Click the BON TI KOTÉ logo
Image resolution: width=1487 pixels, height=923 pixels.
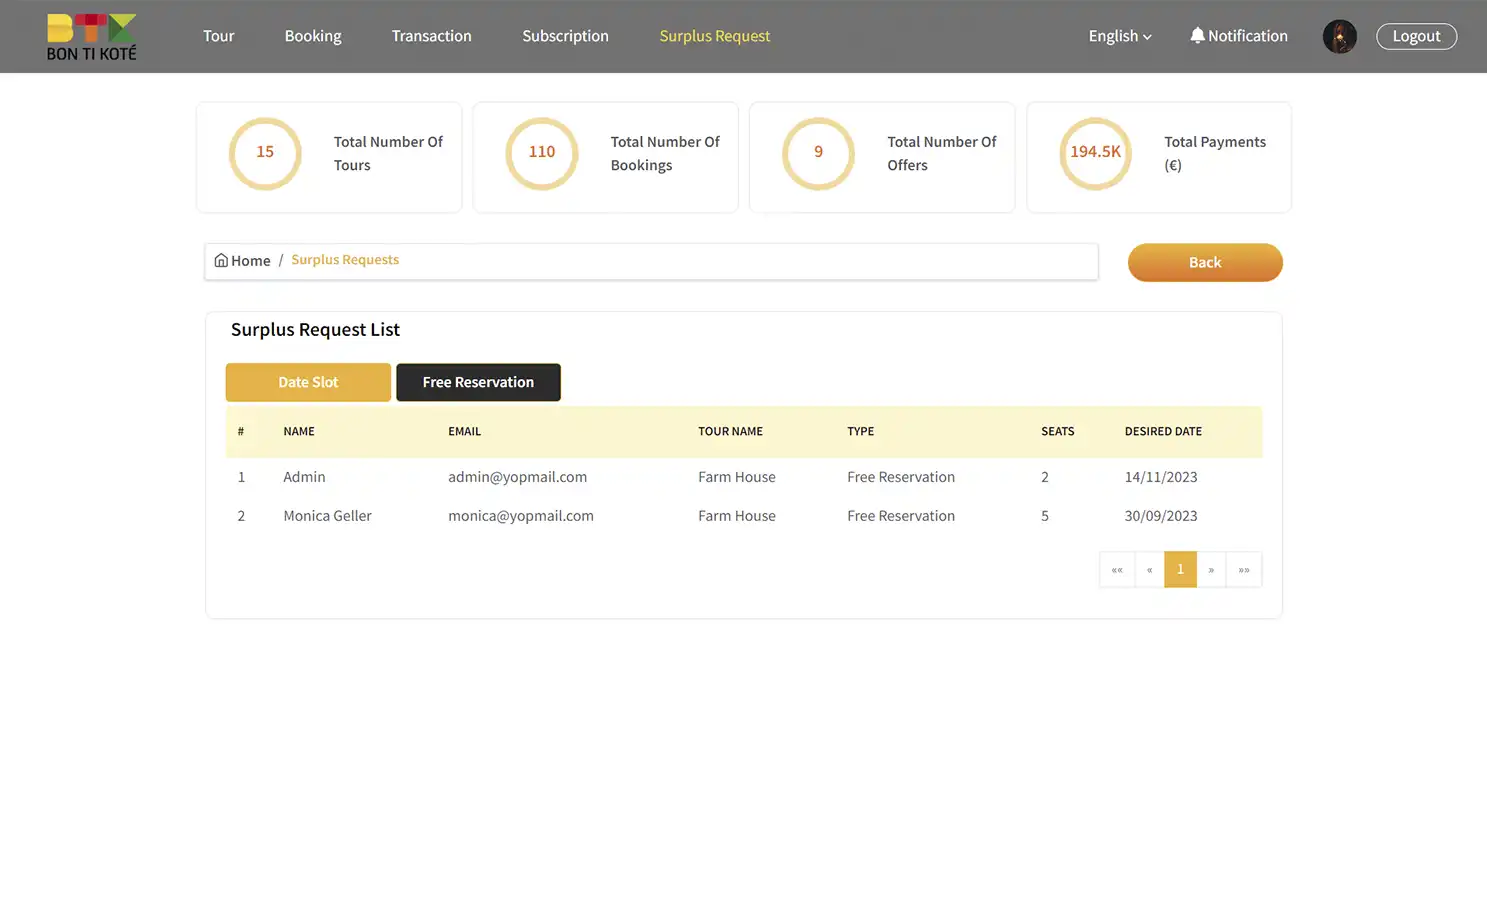click(x=91, y=36)
